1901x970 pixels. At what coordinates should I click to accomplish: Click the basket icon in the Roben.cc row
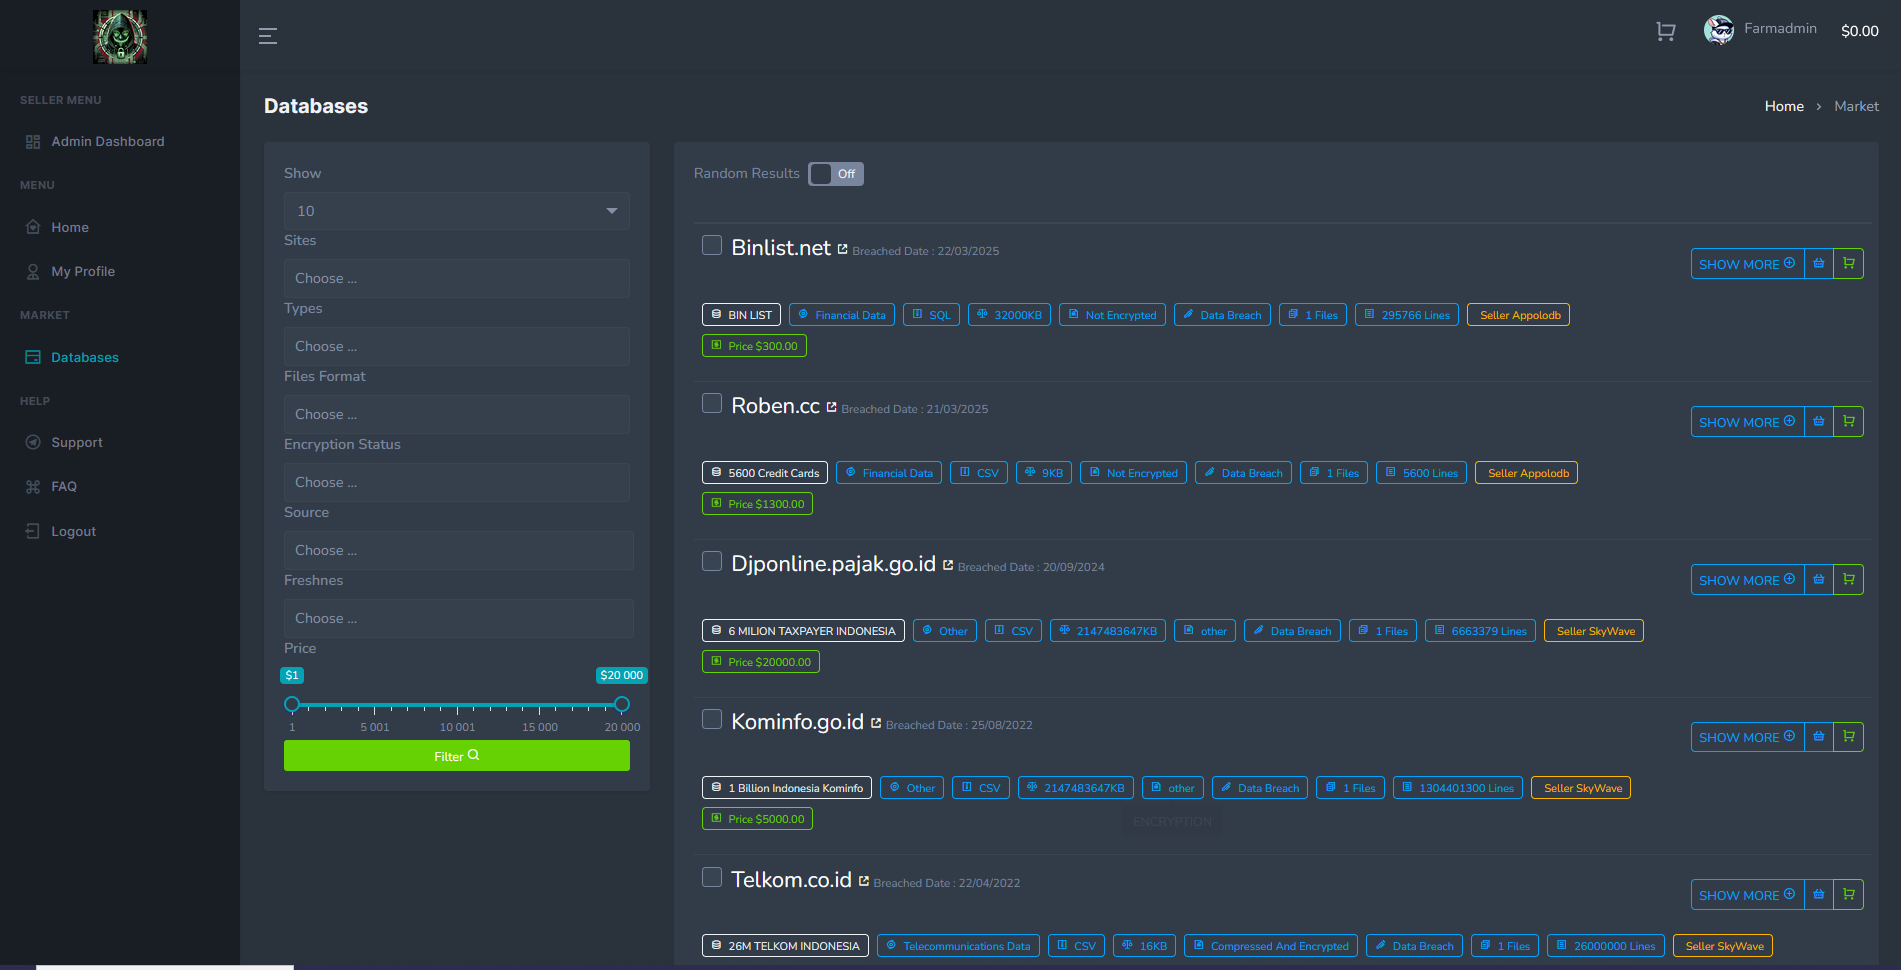click(1819, 422)
